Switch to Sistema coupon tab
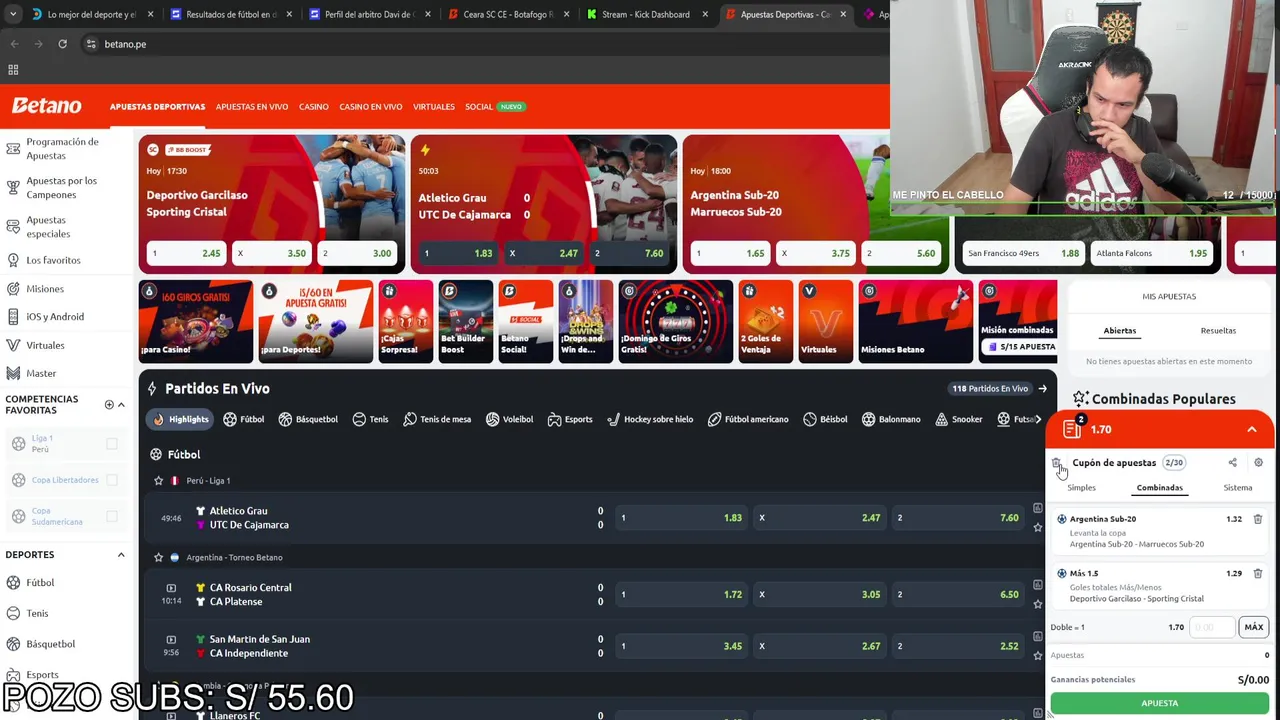 tap(1237, 488)
